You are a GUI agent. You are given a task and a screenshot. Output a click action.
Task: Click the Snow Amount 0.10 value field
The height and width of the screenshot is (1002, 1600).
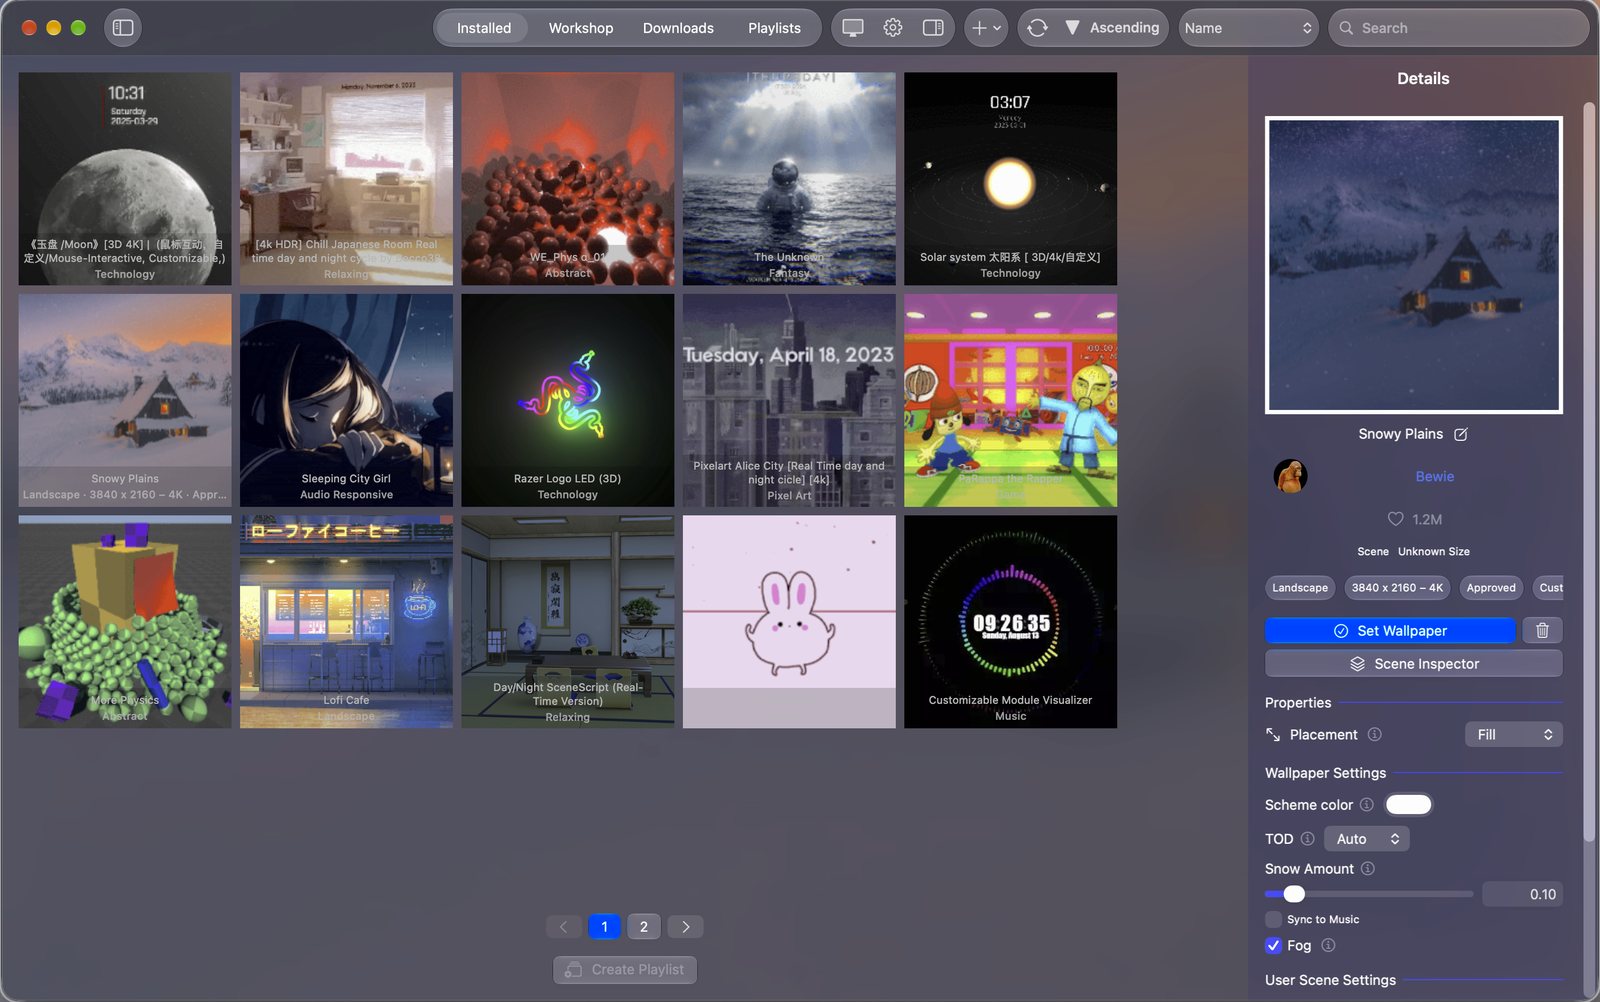1522,894
